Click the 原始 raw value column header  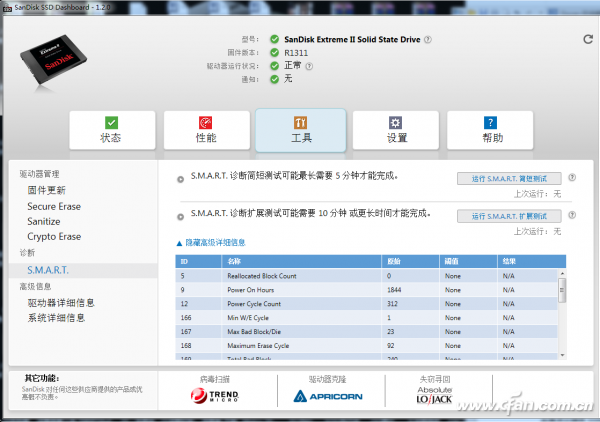pyautogui.click(x=410, y=261)
